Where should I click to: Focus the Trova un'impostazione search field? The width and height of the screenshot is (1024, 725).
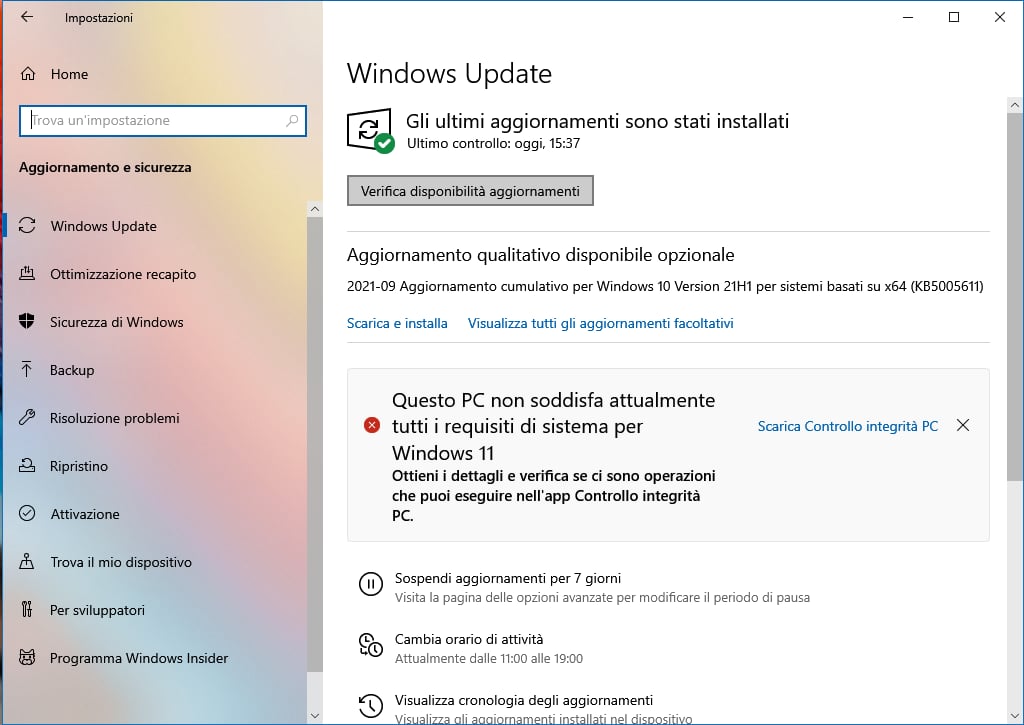tap(163, 121)
